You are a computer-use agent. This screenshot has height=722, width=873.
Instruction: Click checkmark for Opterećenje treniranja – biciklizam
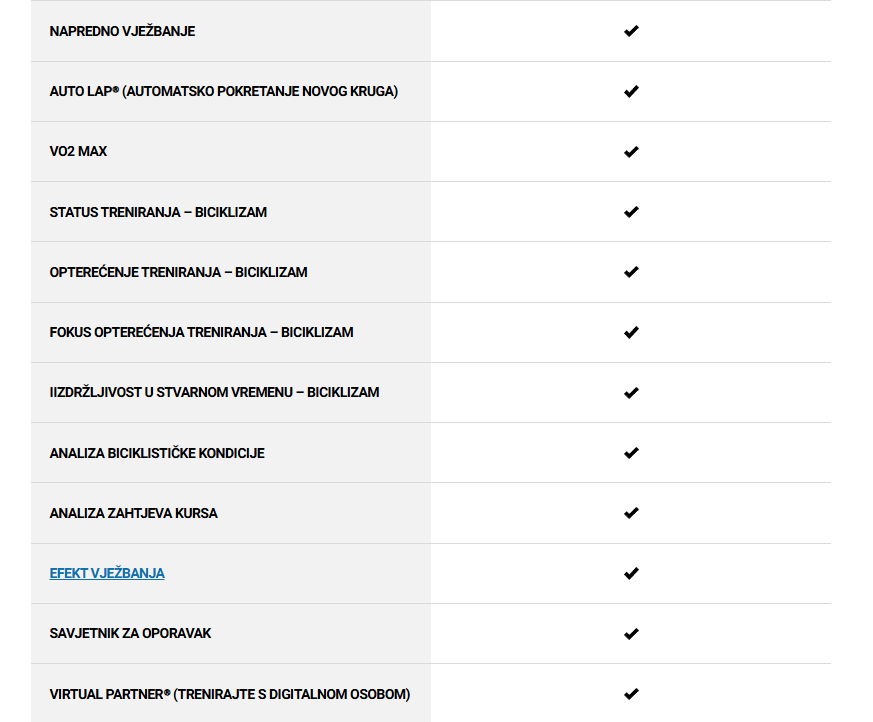pyautogui.click(x=631, y=272)
